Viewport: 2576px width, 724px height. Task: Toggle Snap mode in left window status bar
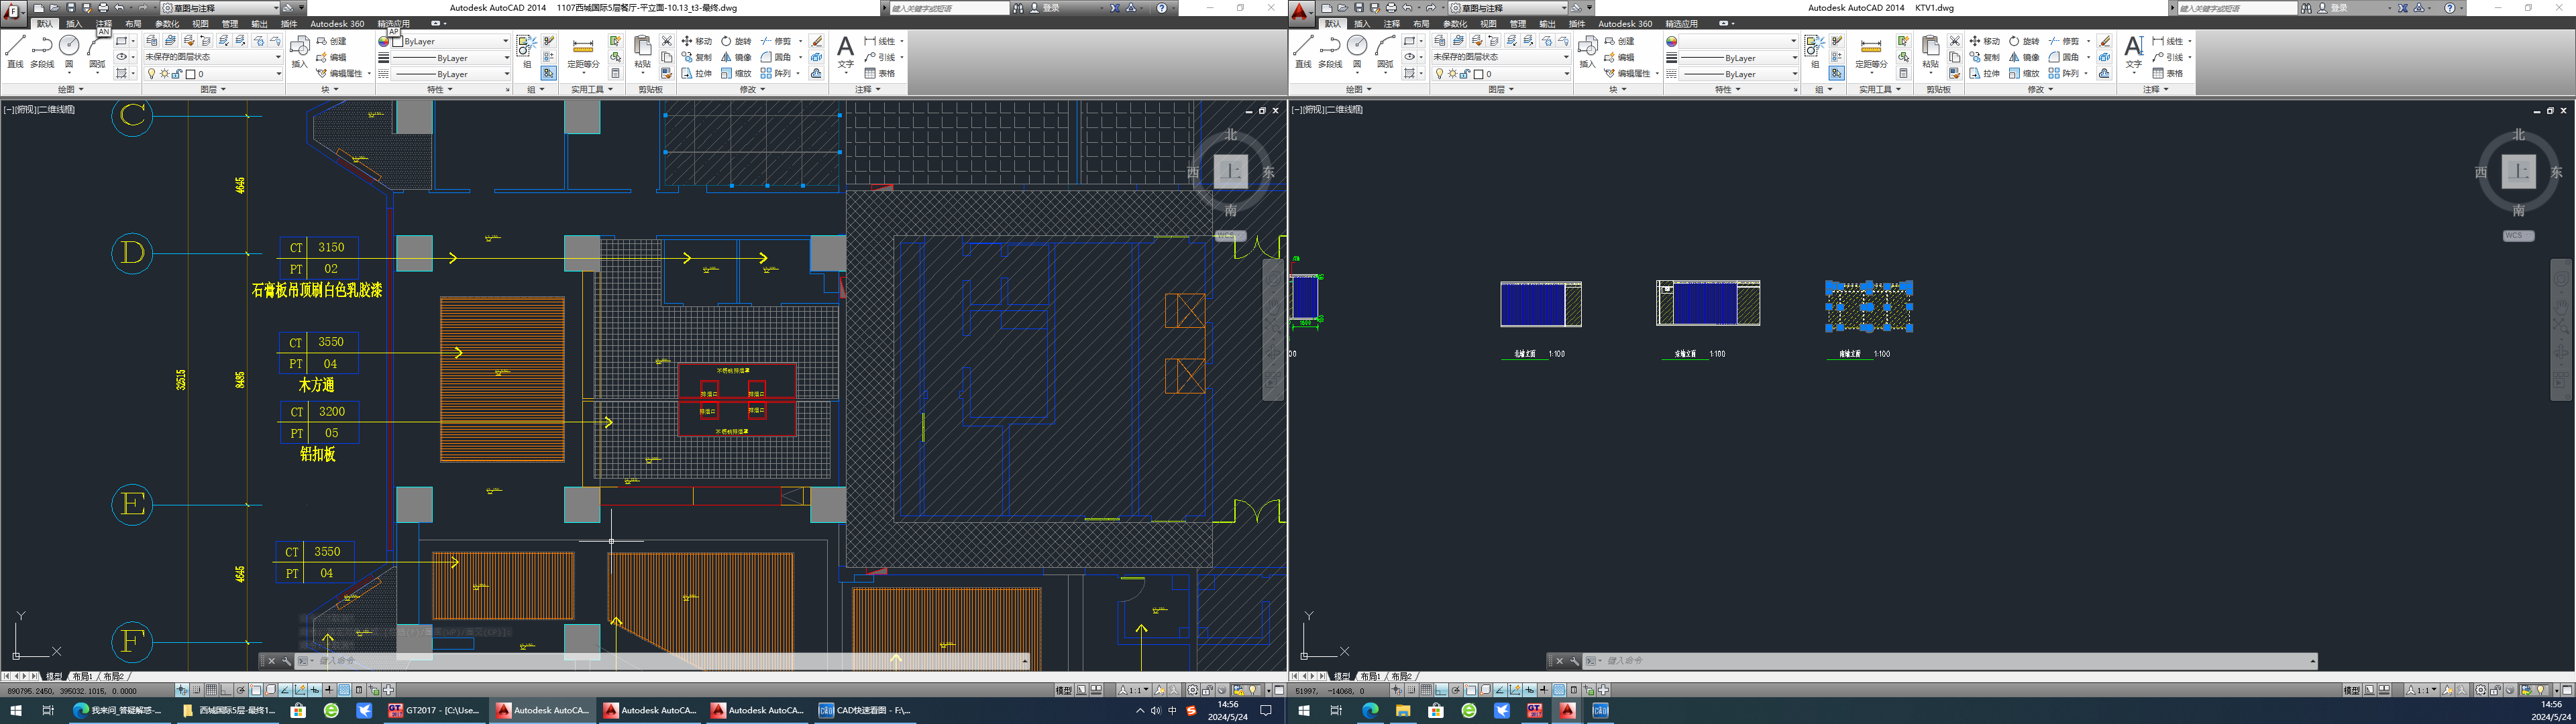196,690
